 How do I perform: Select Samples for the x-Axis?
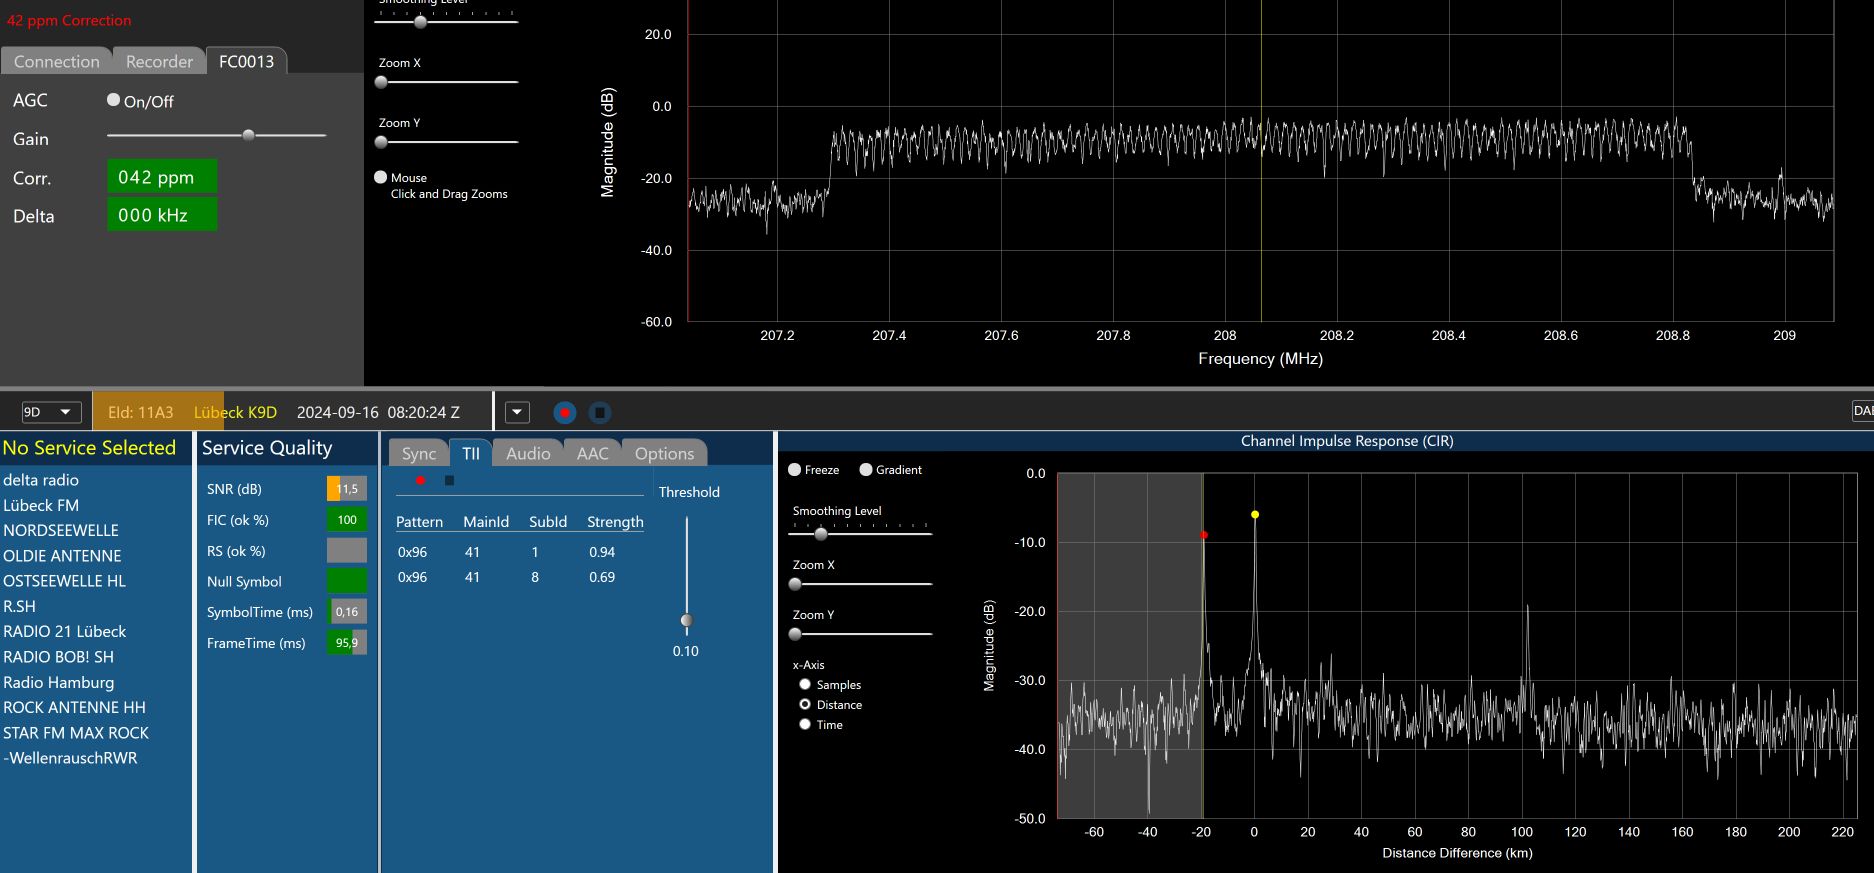tap(805, 685)
